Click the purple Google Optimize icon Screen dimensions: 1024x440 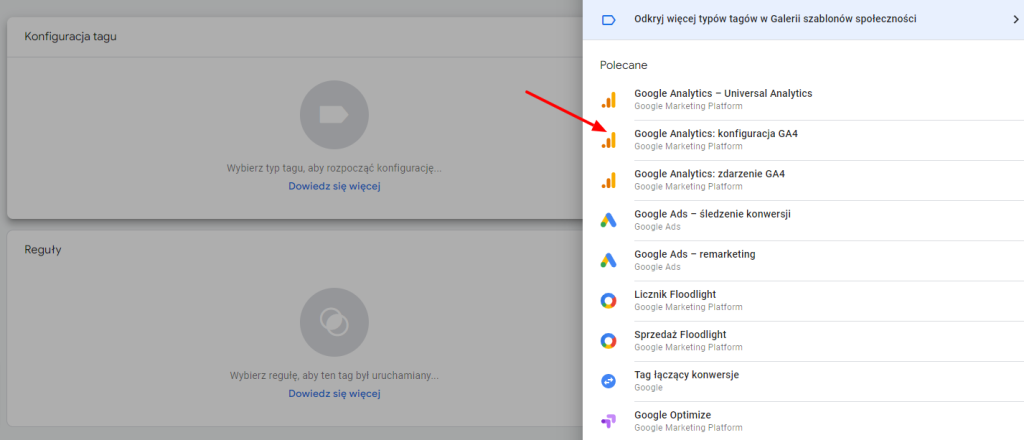[x=609, y=421]
